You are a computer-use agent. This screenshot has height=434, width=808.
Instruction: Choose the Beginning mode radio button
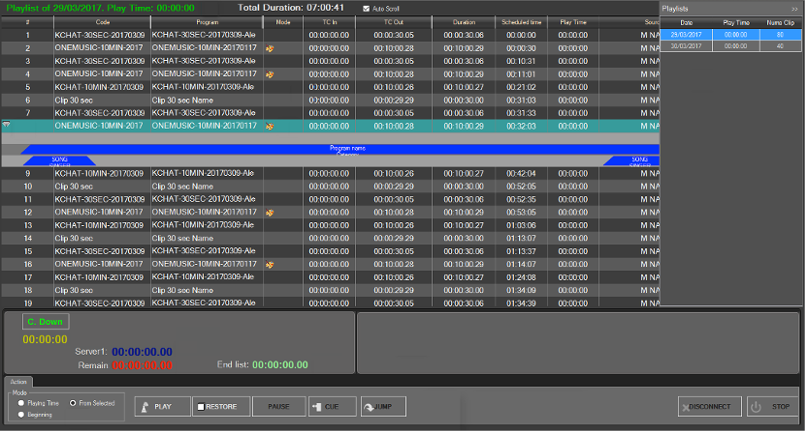pyautogui.click(x=19, y=413)
